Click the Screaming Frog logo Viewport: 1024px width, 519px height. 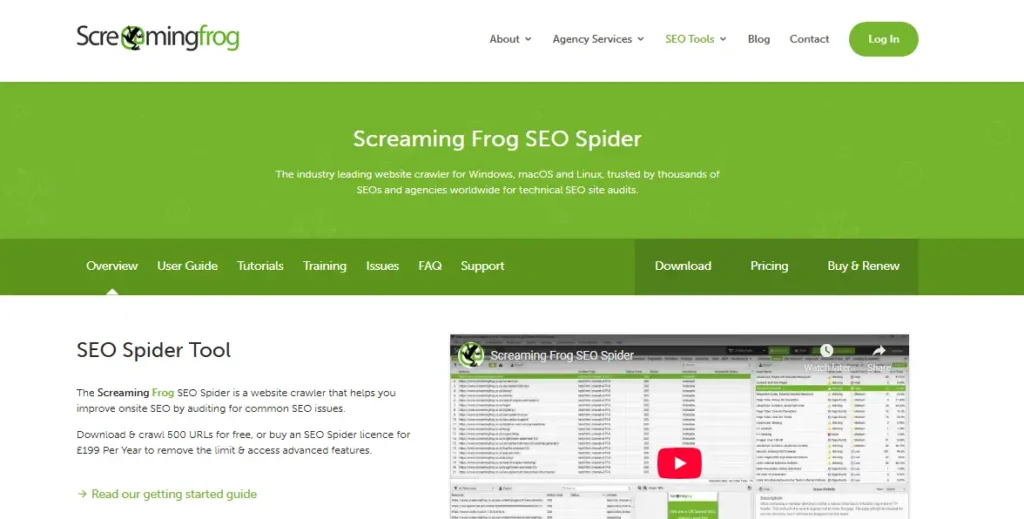(158, 38)
